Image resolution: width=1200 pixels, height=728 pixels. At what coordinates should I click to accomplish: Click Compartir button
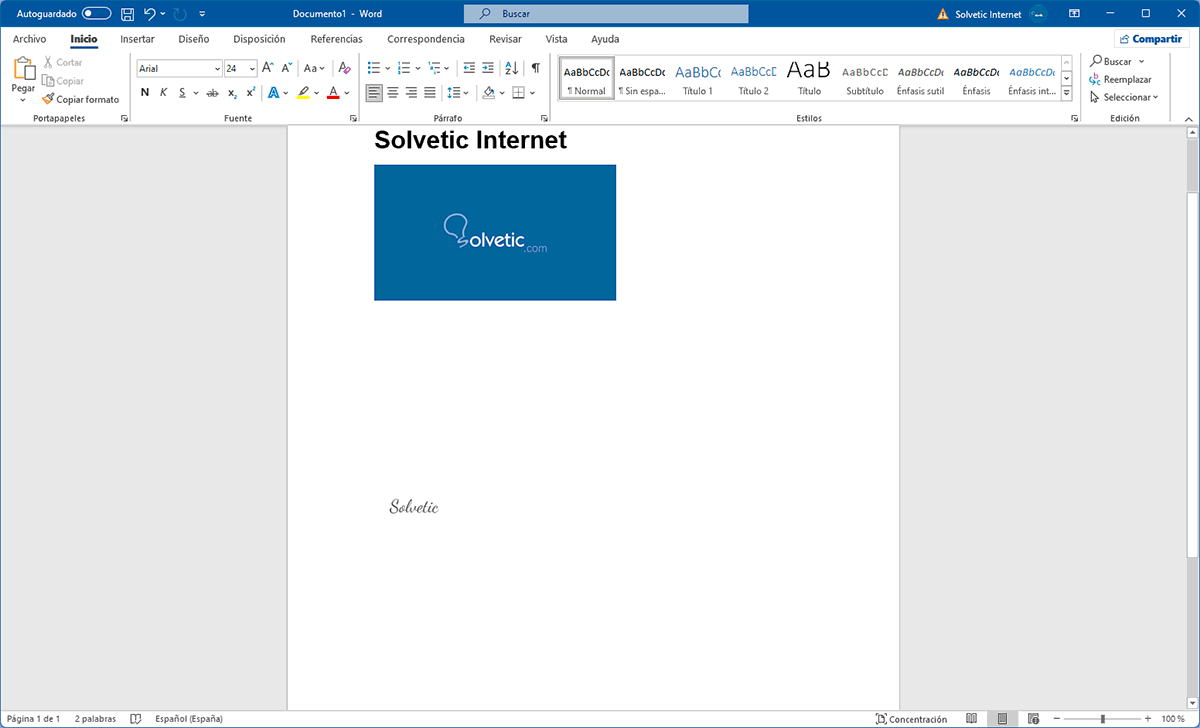click(1151, 39)
